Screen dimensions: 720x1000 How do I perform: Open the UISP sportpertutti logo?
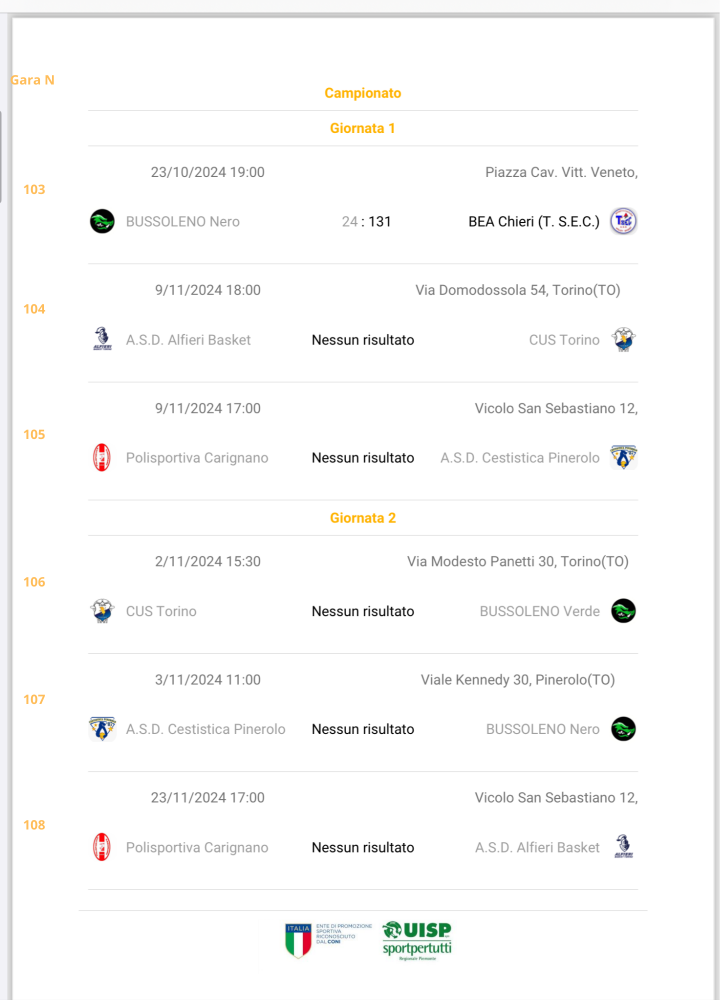[417, 941]
